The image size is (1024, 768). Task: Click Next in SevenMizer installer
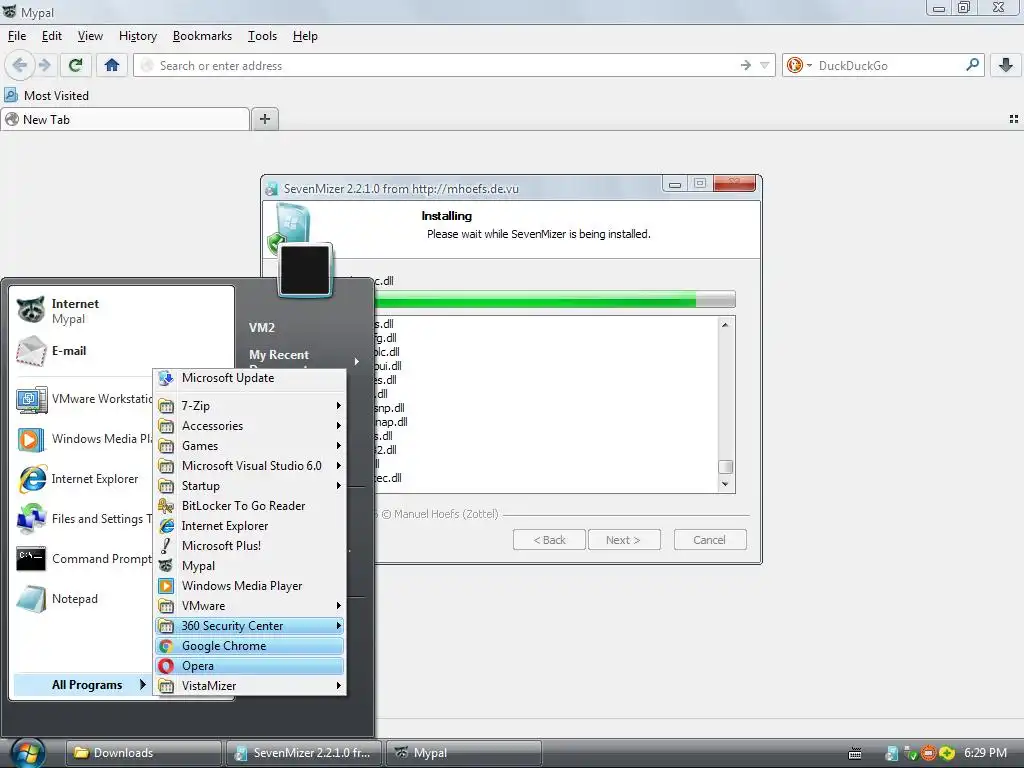pos(624,540)
